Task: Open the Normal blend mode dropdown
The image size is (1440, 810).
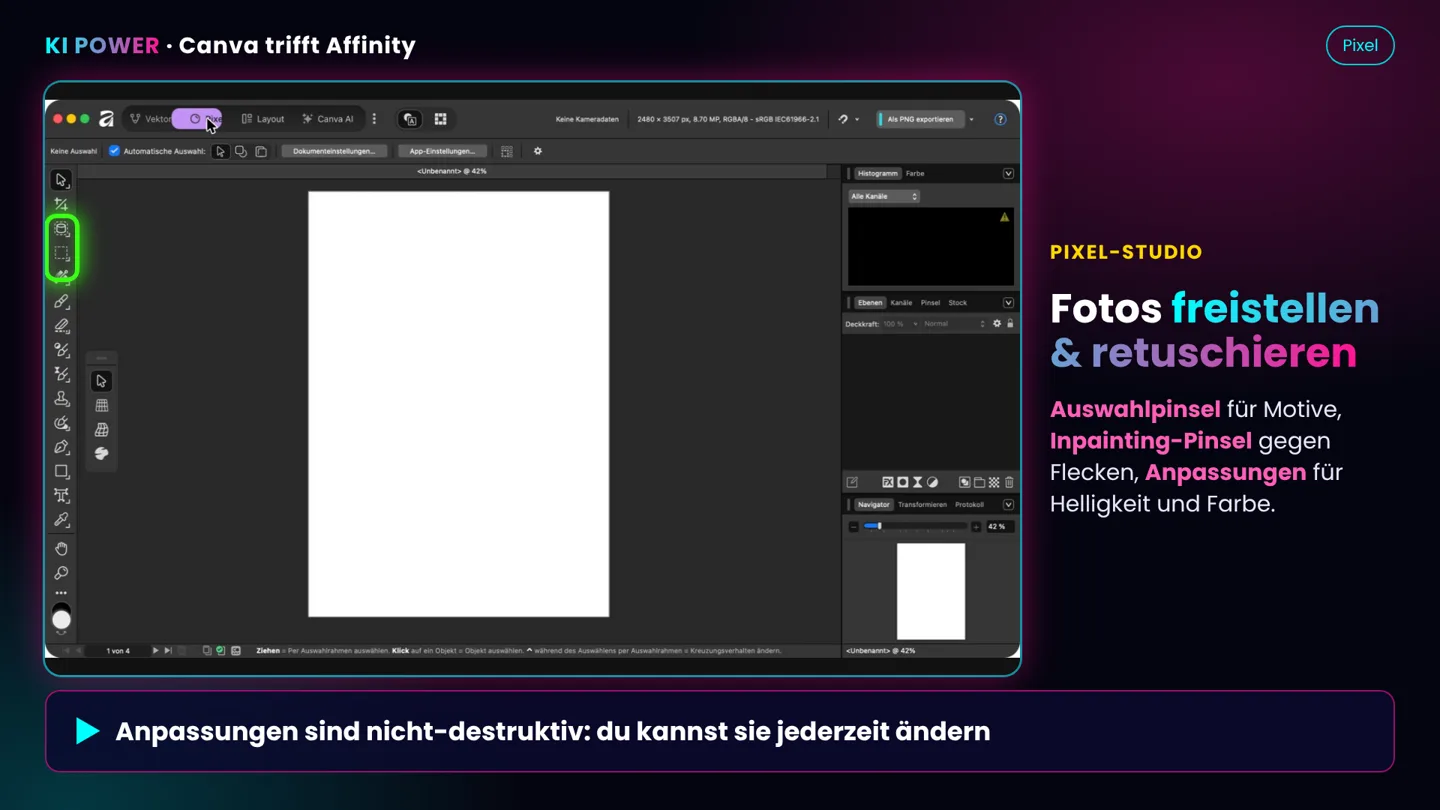Action: 954,324
